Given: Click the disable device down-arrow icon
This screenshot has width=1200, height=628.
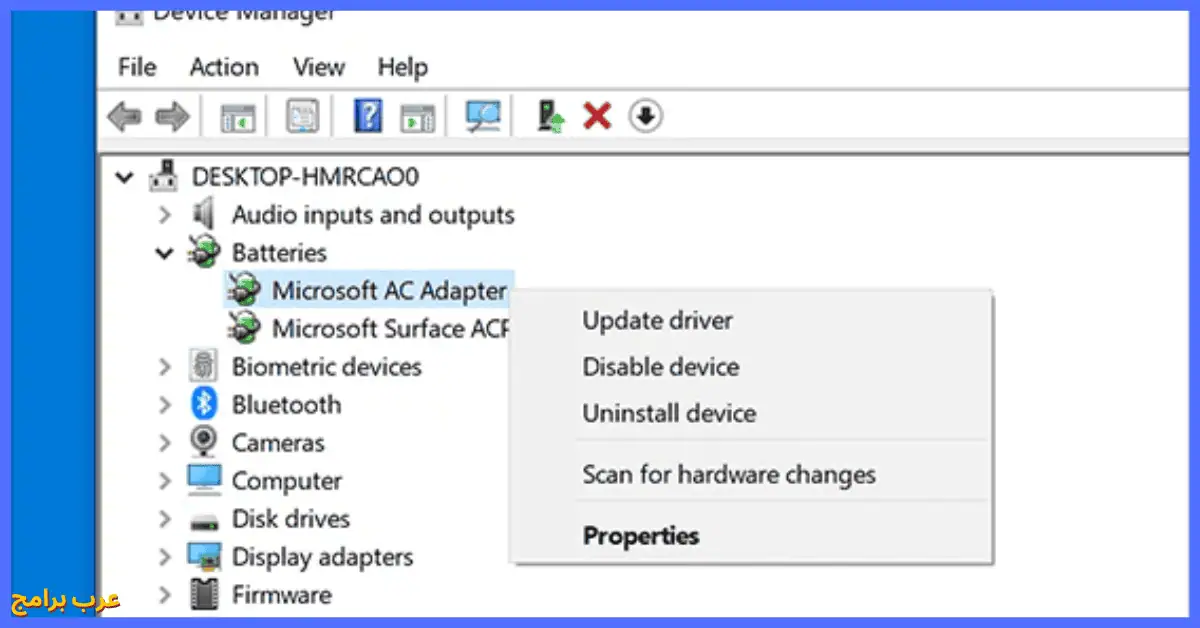Looking at the screenshot, I should coord(646,117).
